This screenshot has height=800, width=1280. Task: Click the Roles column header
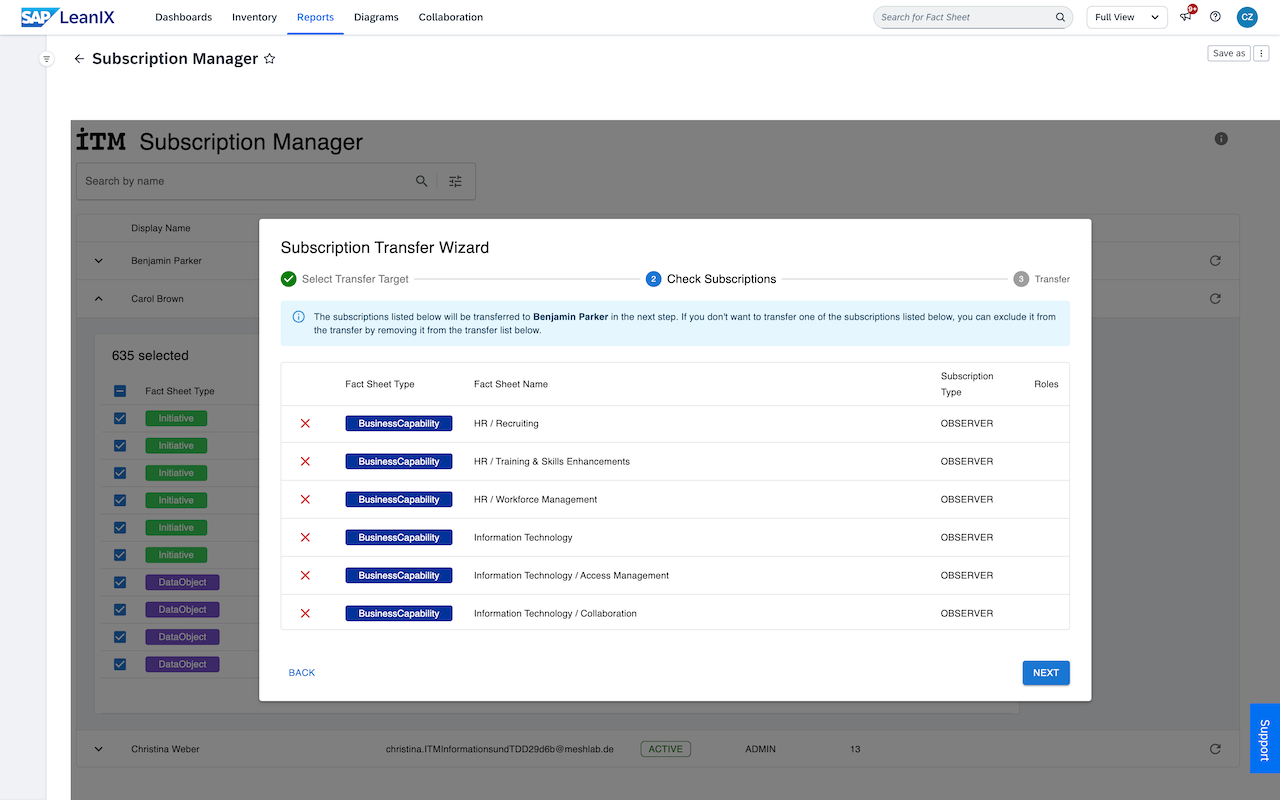coord(1046,384)
